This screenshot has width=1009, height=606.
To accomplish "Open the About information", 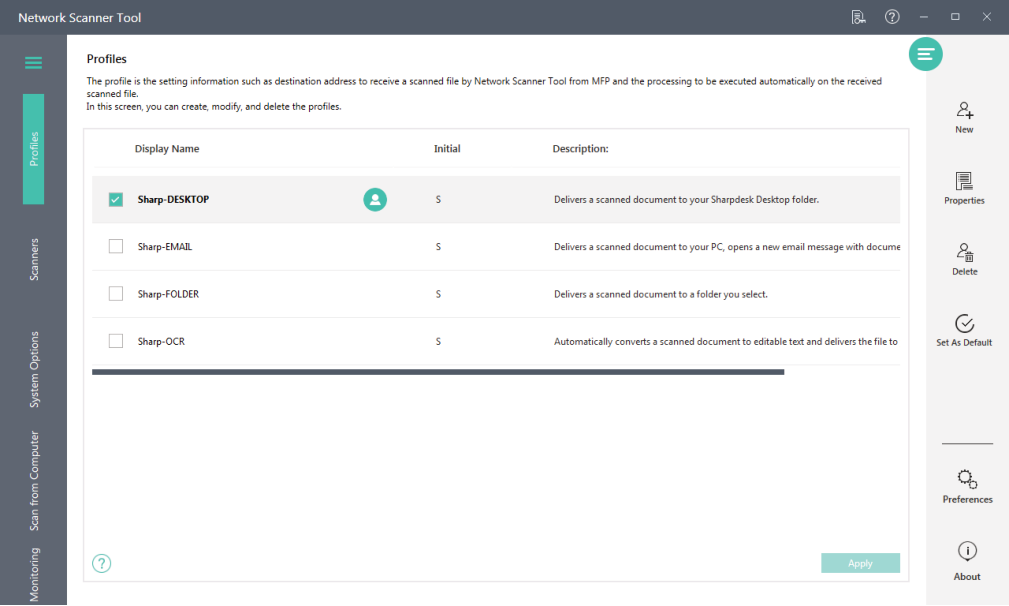I will pyautogui.click(x=967, y=562).
